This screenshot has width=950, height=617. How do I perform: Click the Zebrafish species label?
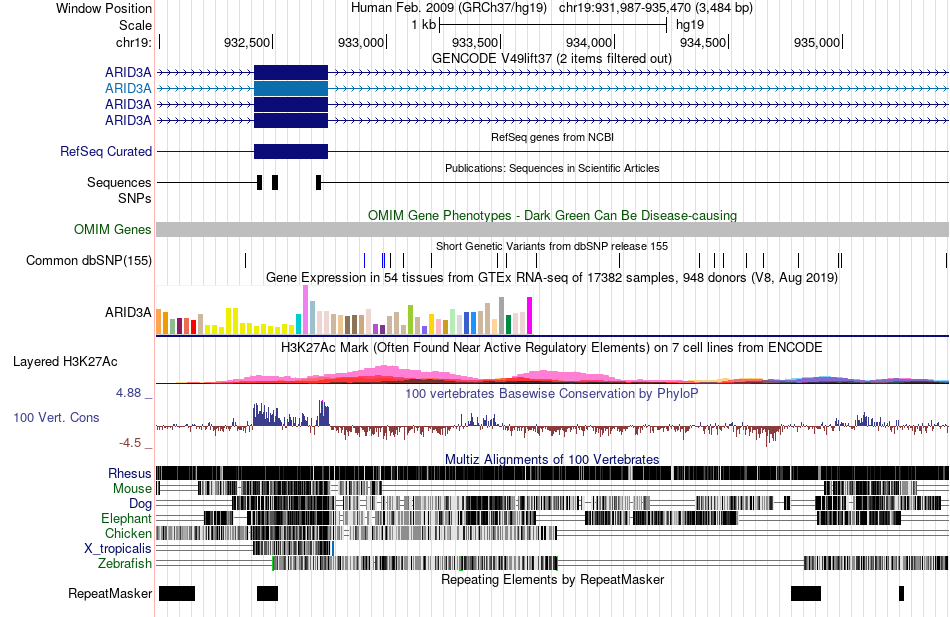click(125, 564)
